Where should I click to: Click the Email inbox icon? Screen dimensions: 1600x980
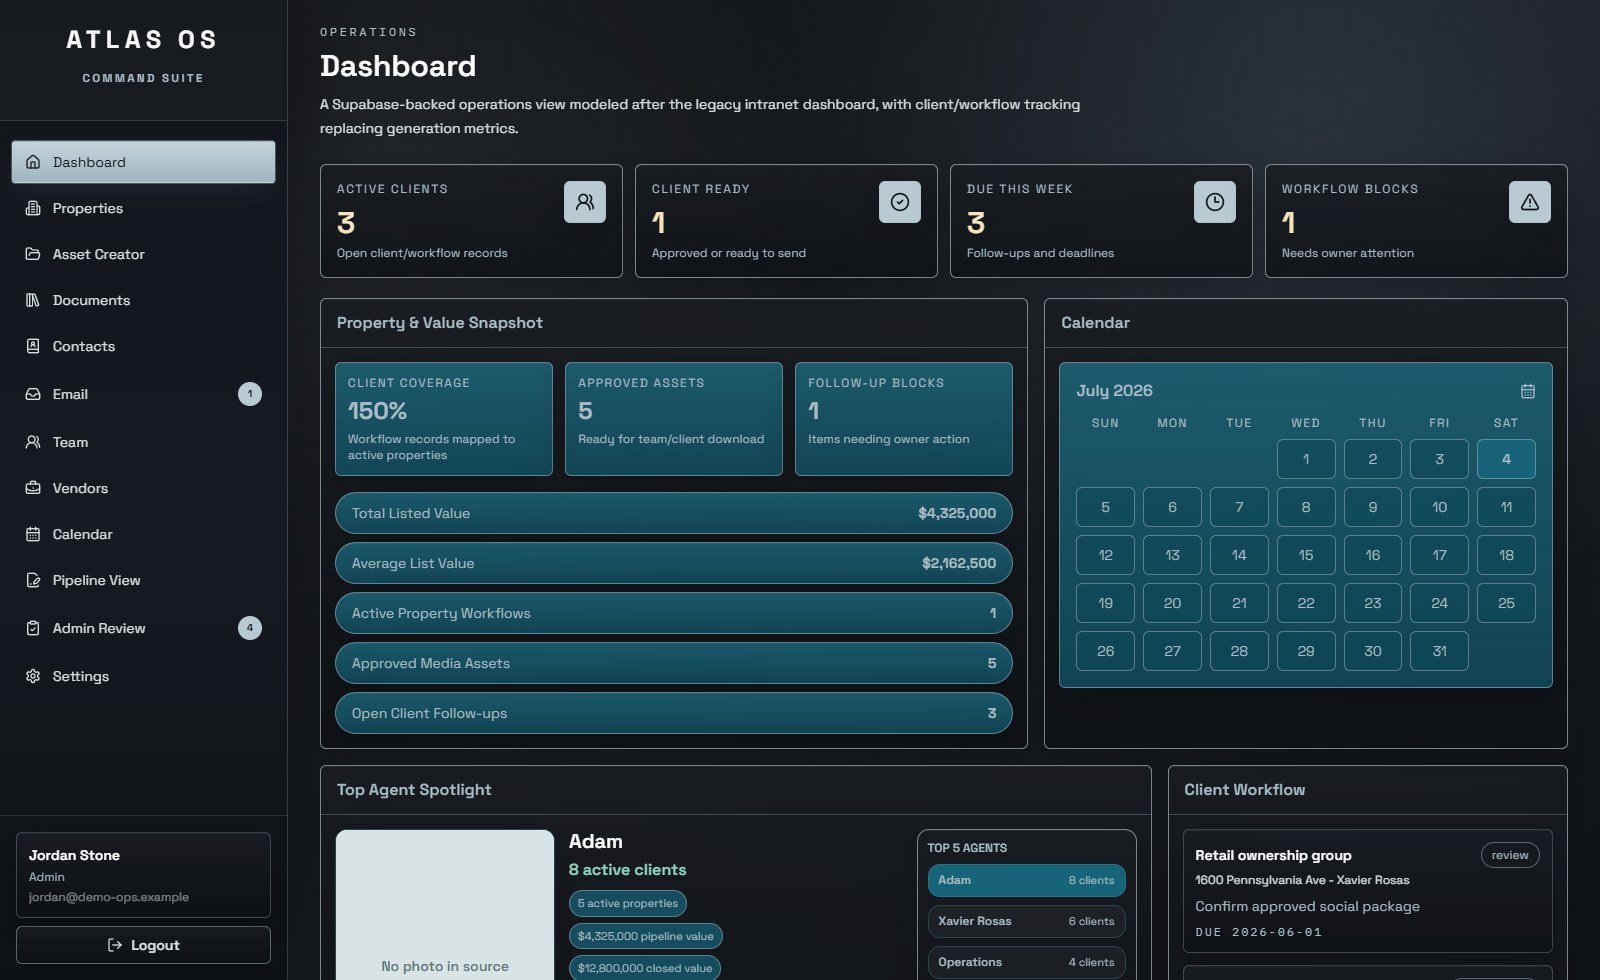pyautogui.click(x=33, y=394)
